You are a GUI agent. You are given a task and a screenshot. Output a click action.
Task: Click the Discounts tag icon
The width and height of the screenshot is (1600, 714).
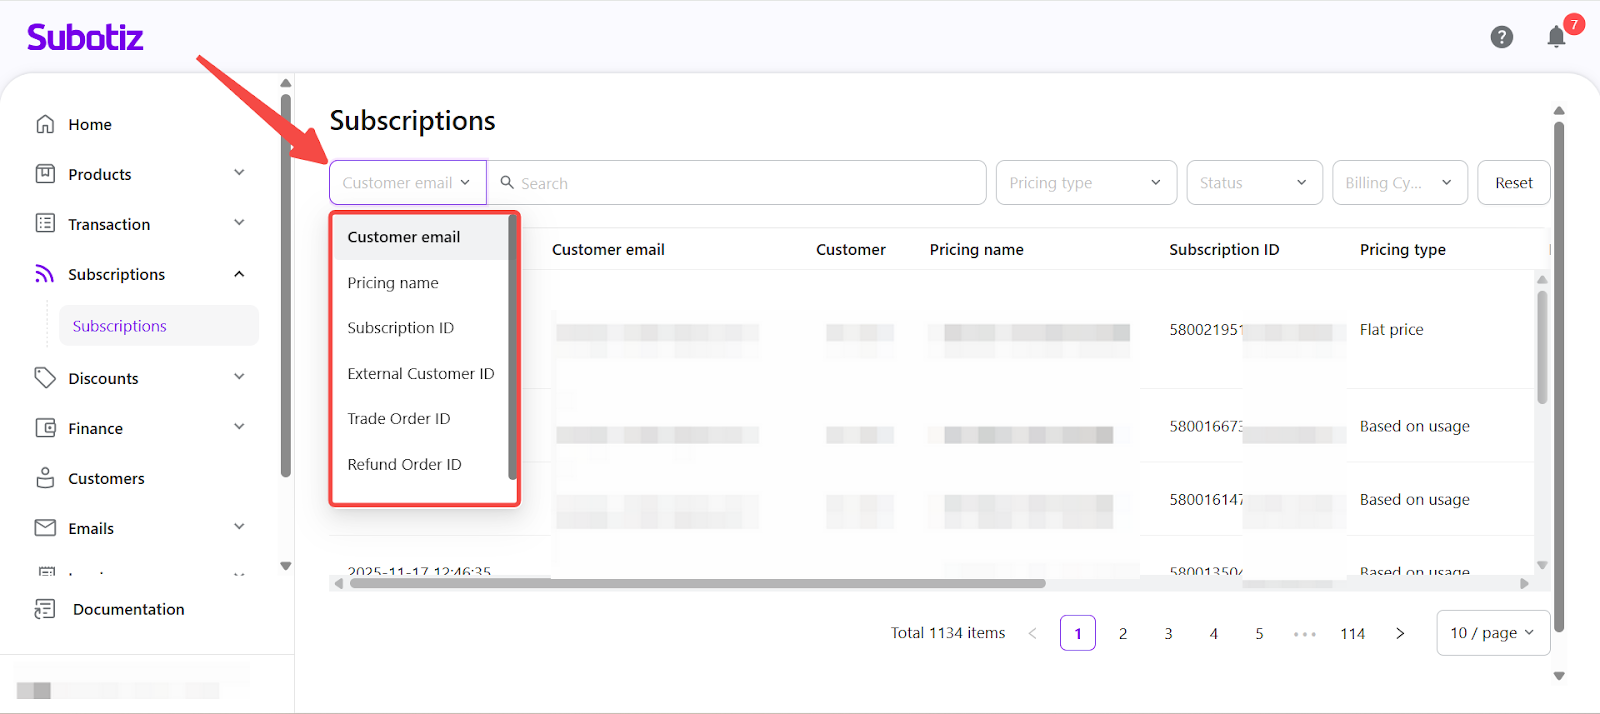[45, 378]
